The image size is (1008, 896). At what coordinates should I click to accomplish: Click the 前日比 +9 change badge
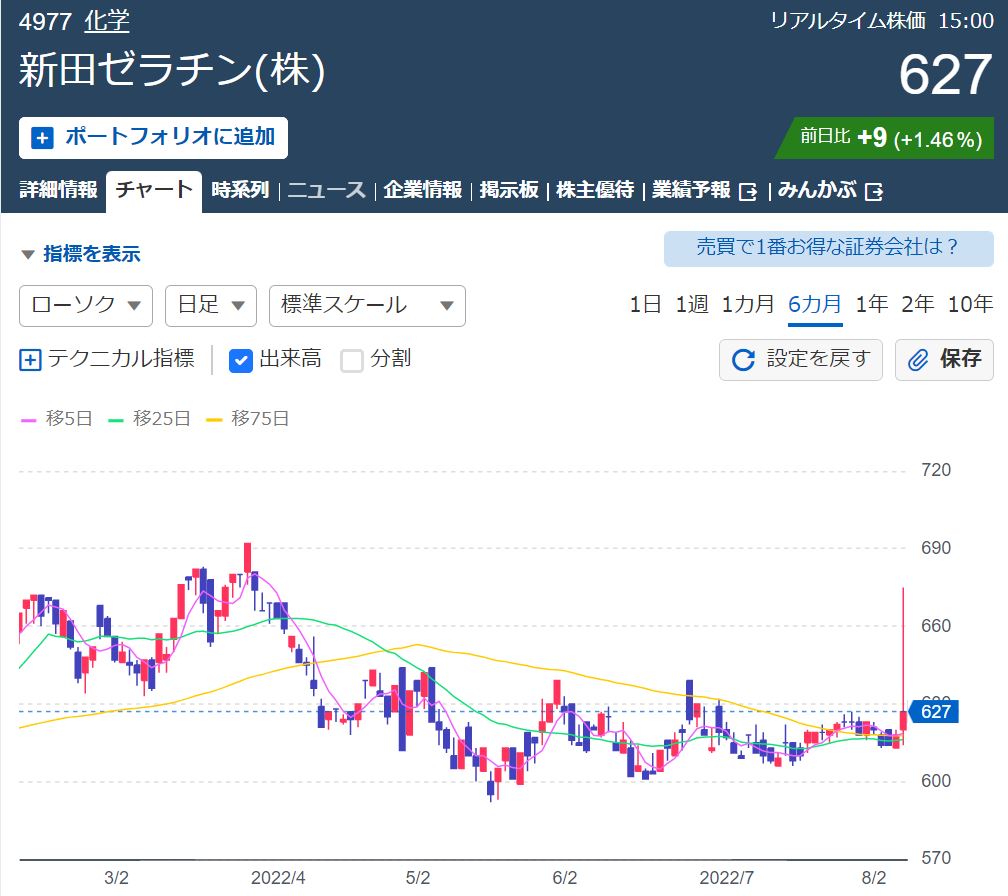click(x=885, y=138)
